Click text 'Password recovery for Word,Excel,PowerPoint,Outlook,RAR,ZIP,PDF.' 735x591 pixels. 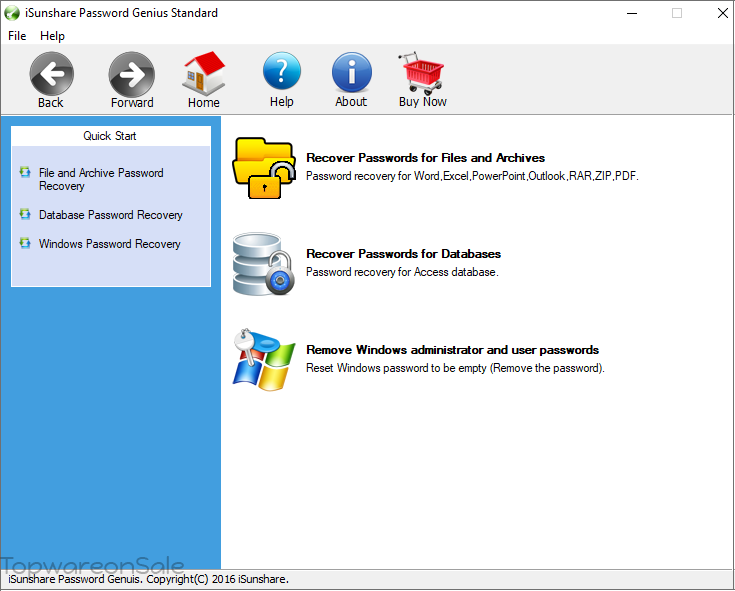coord(472,176)
